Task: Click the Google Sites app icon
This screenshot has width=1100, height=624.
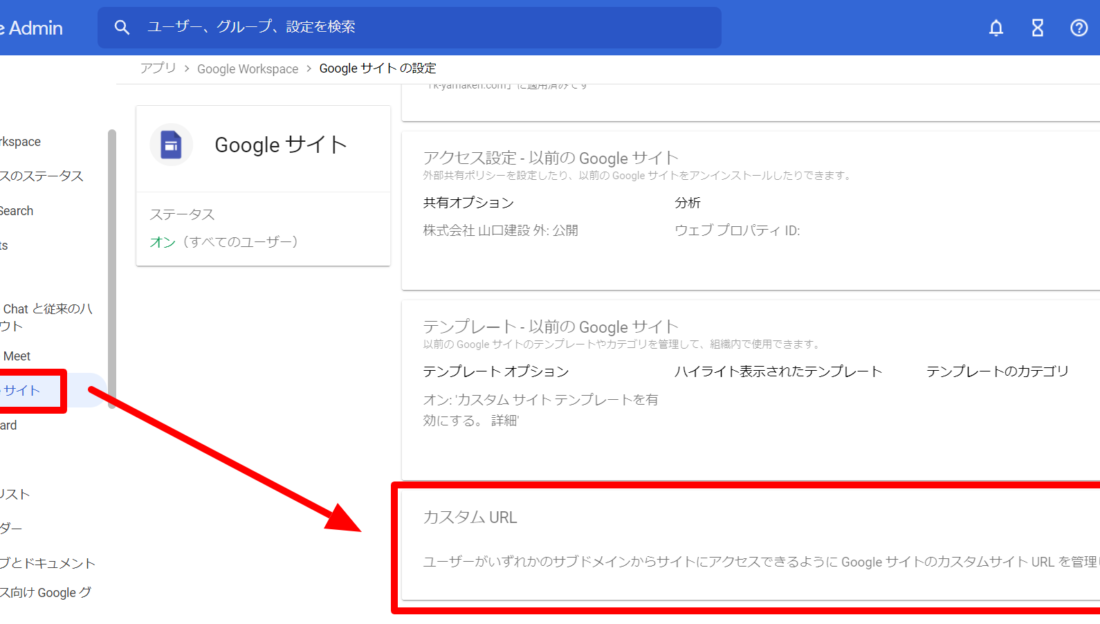Action: point(171,145)
